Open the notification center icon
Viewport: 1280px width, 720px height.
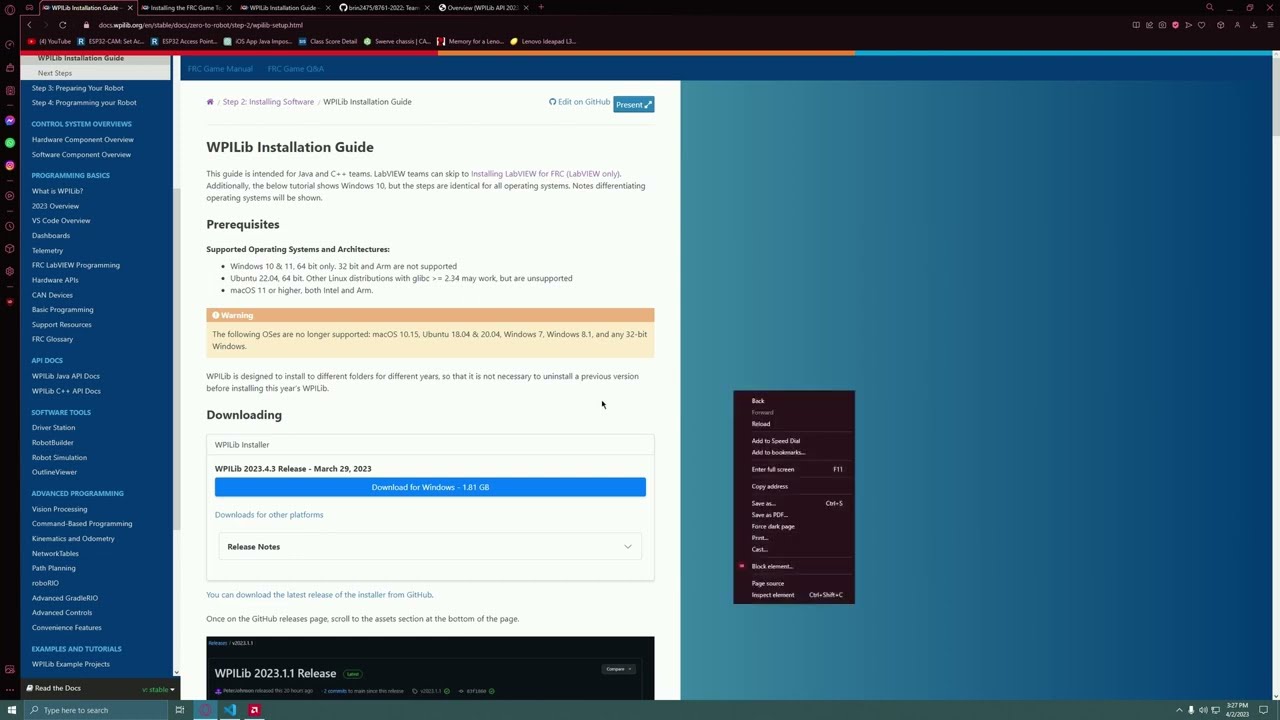click(x=1263, y=710)
